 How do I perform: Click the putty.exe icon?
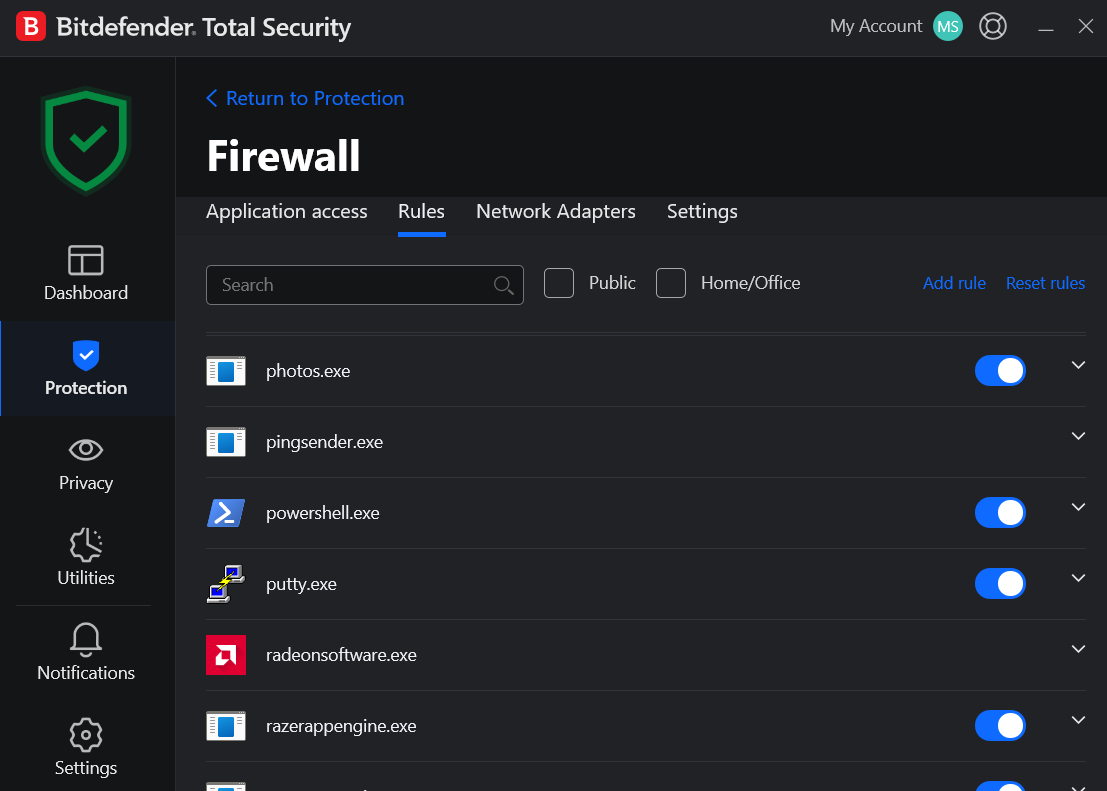(226, 584)
